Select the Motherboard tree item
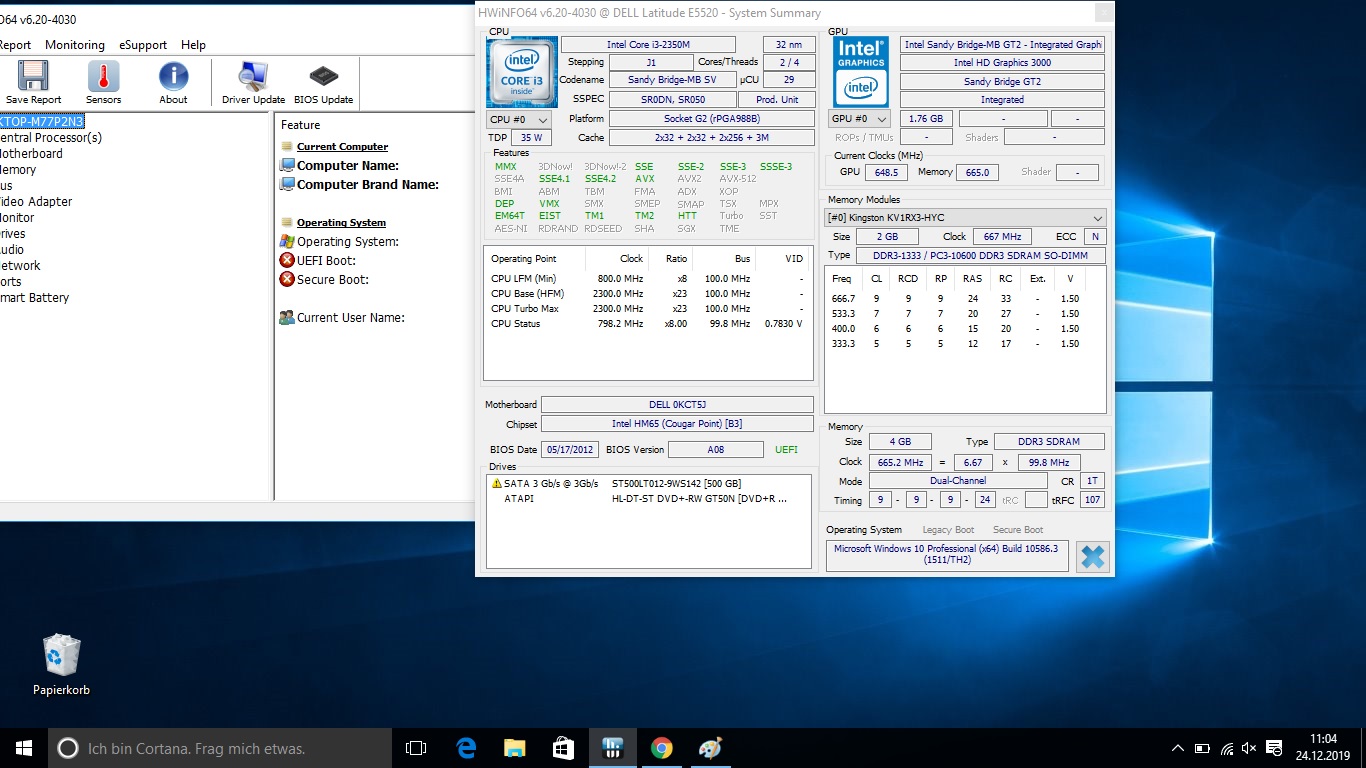 (31, 154)
